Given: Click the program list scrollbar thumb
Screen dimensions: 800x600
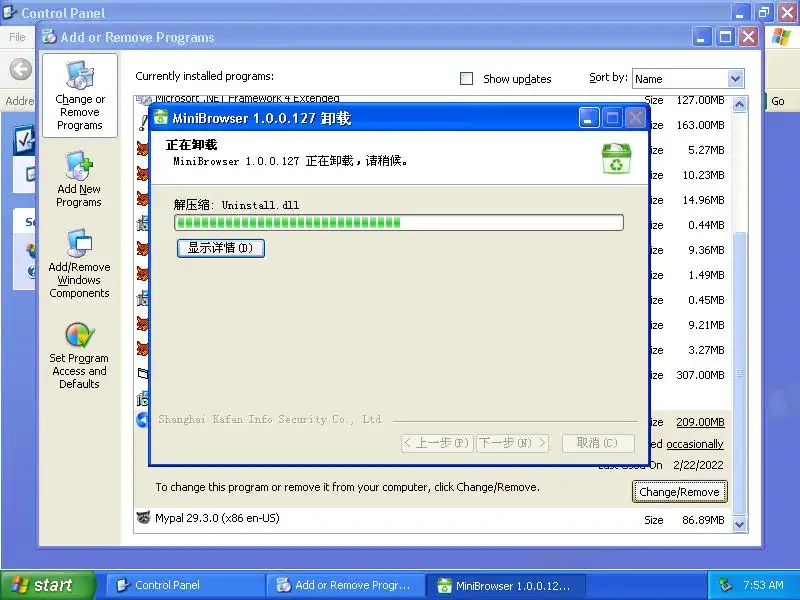Looking at the screenshot, I should [739, 373].
